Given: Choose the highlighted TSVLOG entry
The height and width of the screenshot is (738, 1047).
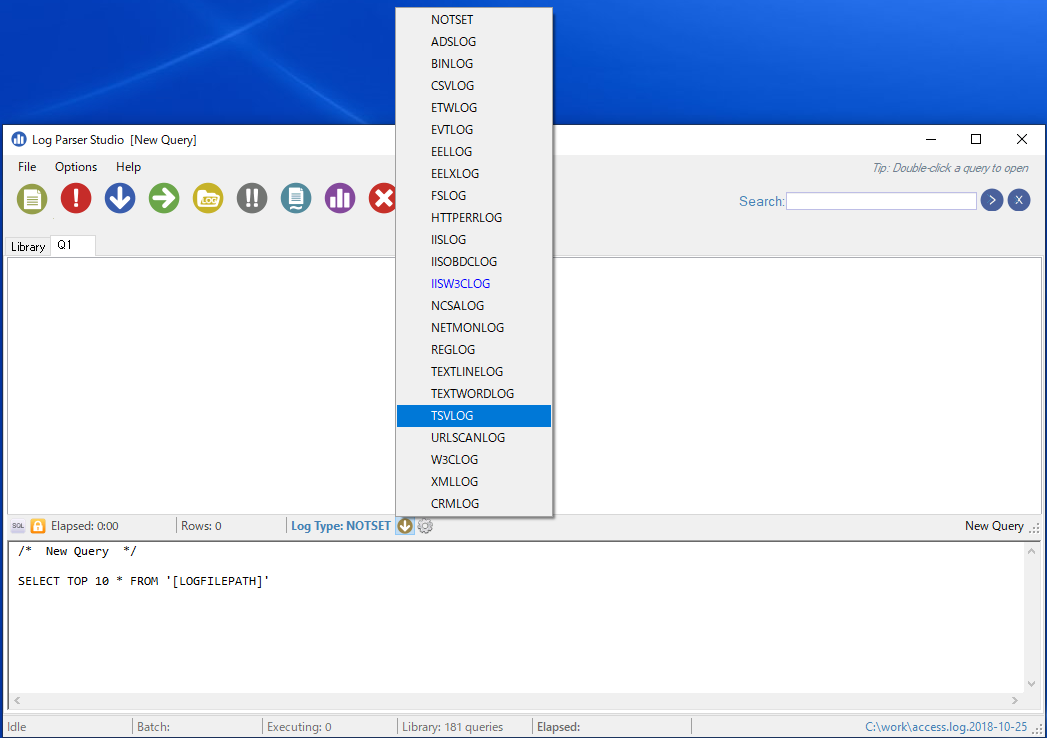Looking at the screenshot, I should pos(474,416).
